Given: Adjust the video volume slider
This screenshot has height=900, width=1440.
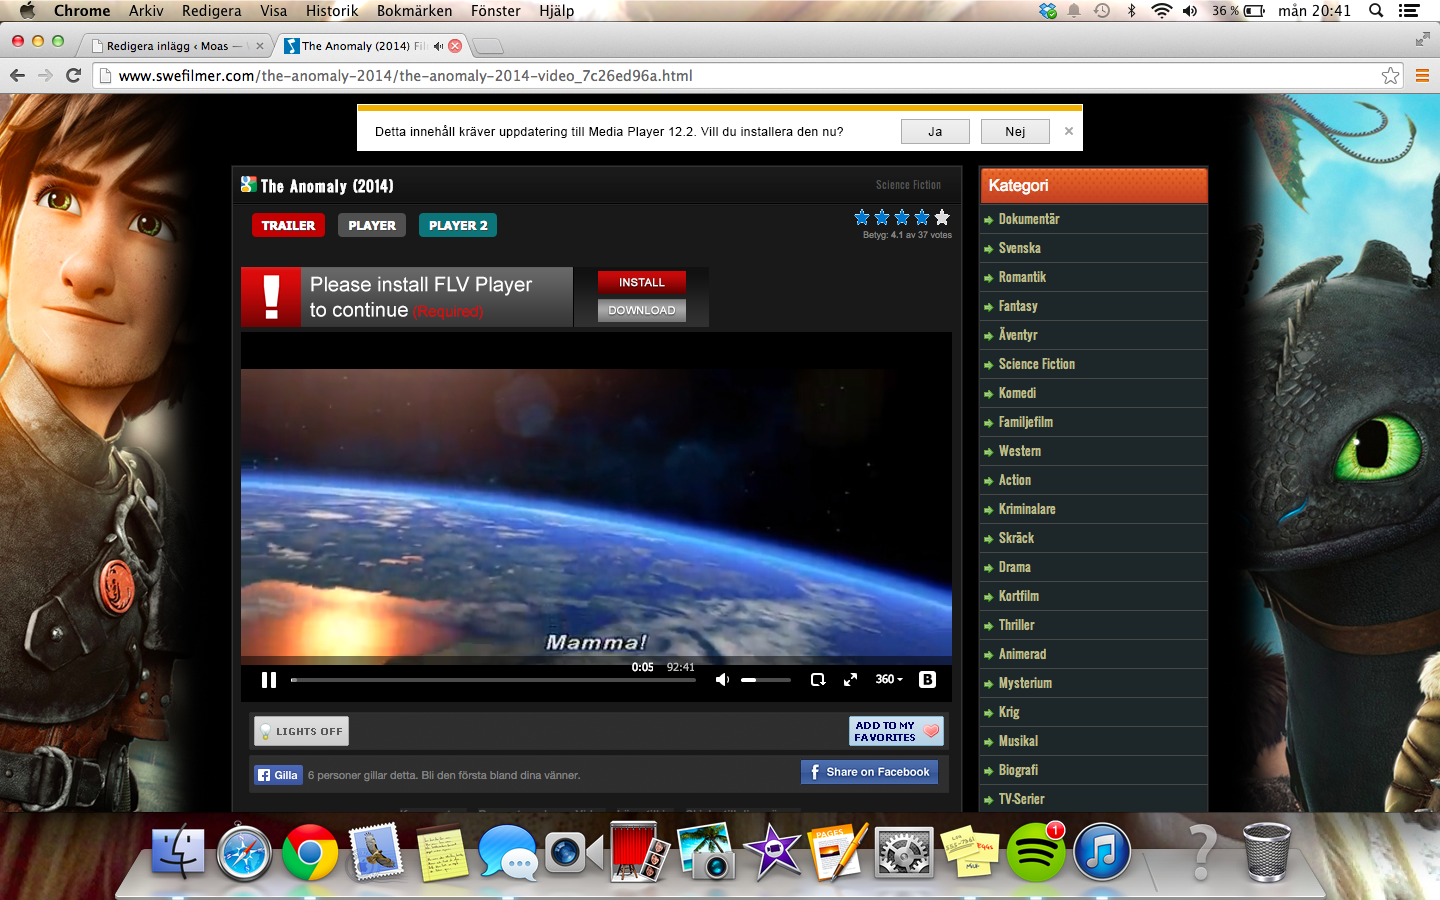Looking at the screenshot, I should (765, 680).
